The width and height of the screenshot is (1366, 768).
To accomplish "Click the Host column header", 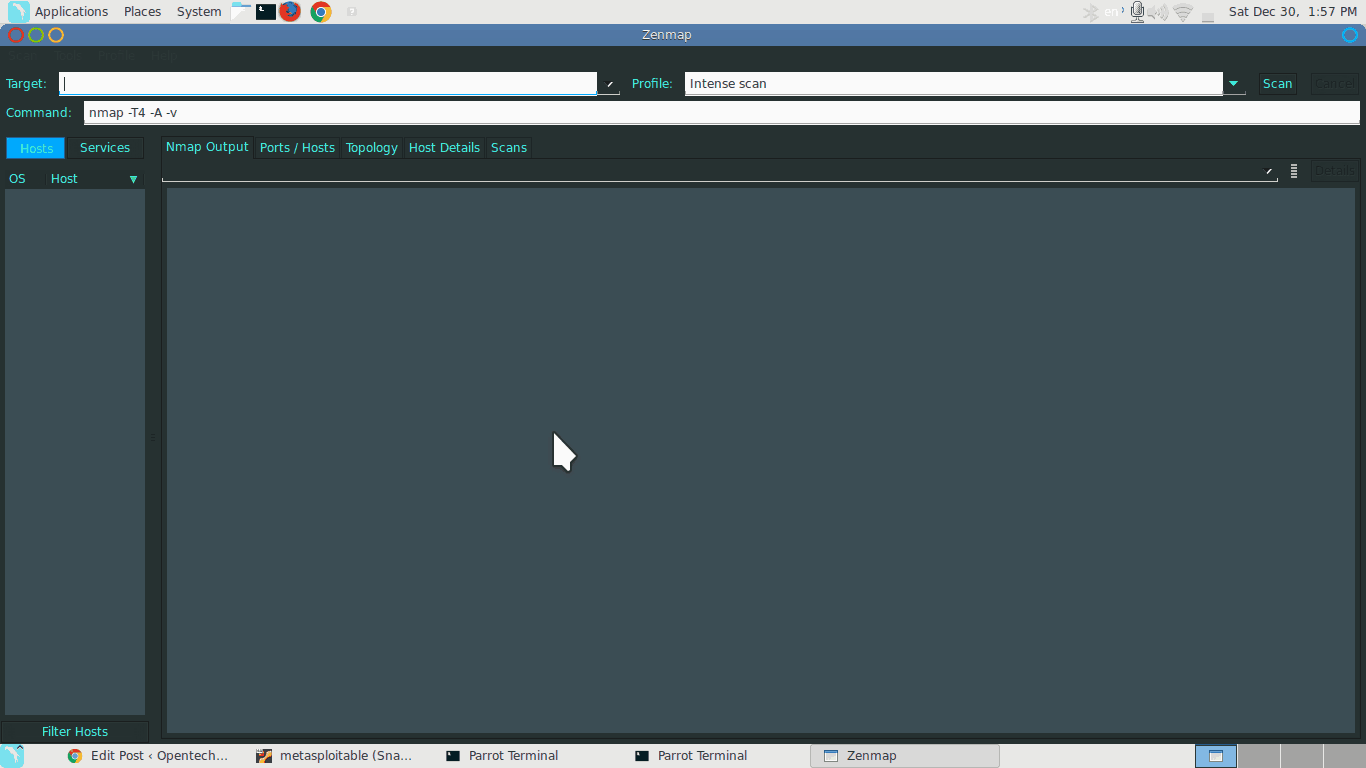I will pos(64,179).
